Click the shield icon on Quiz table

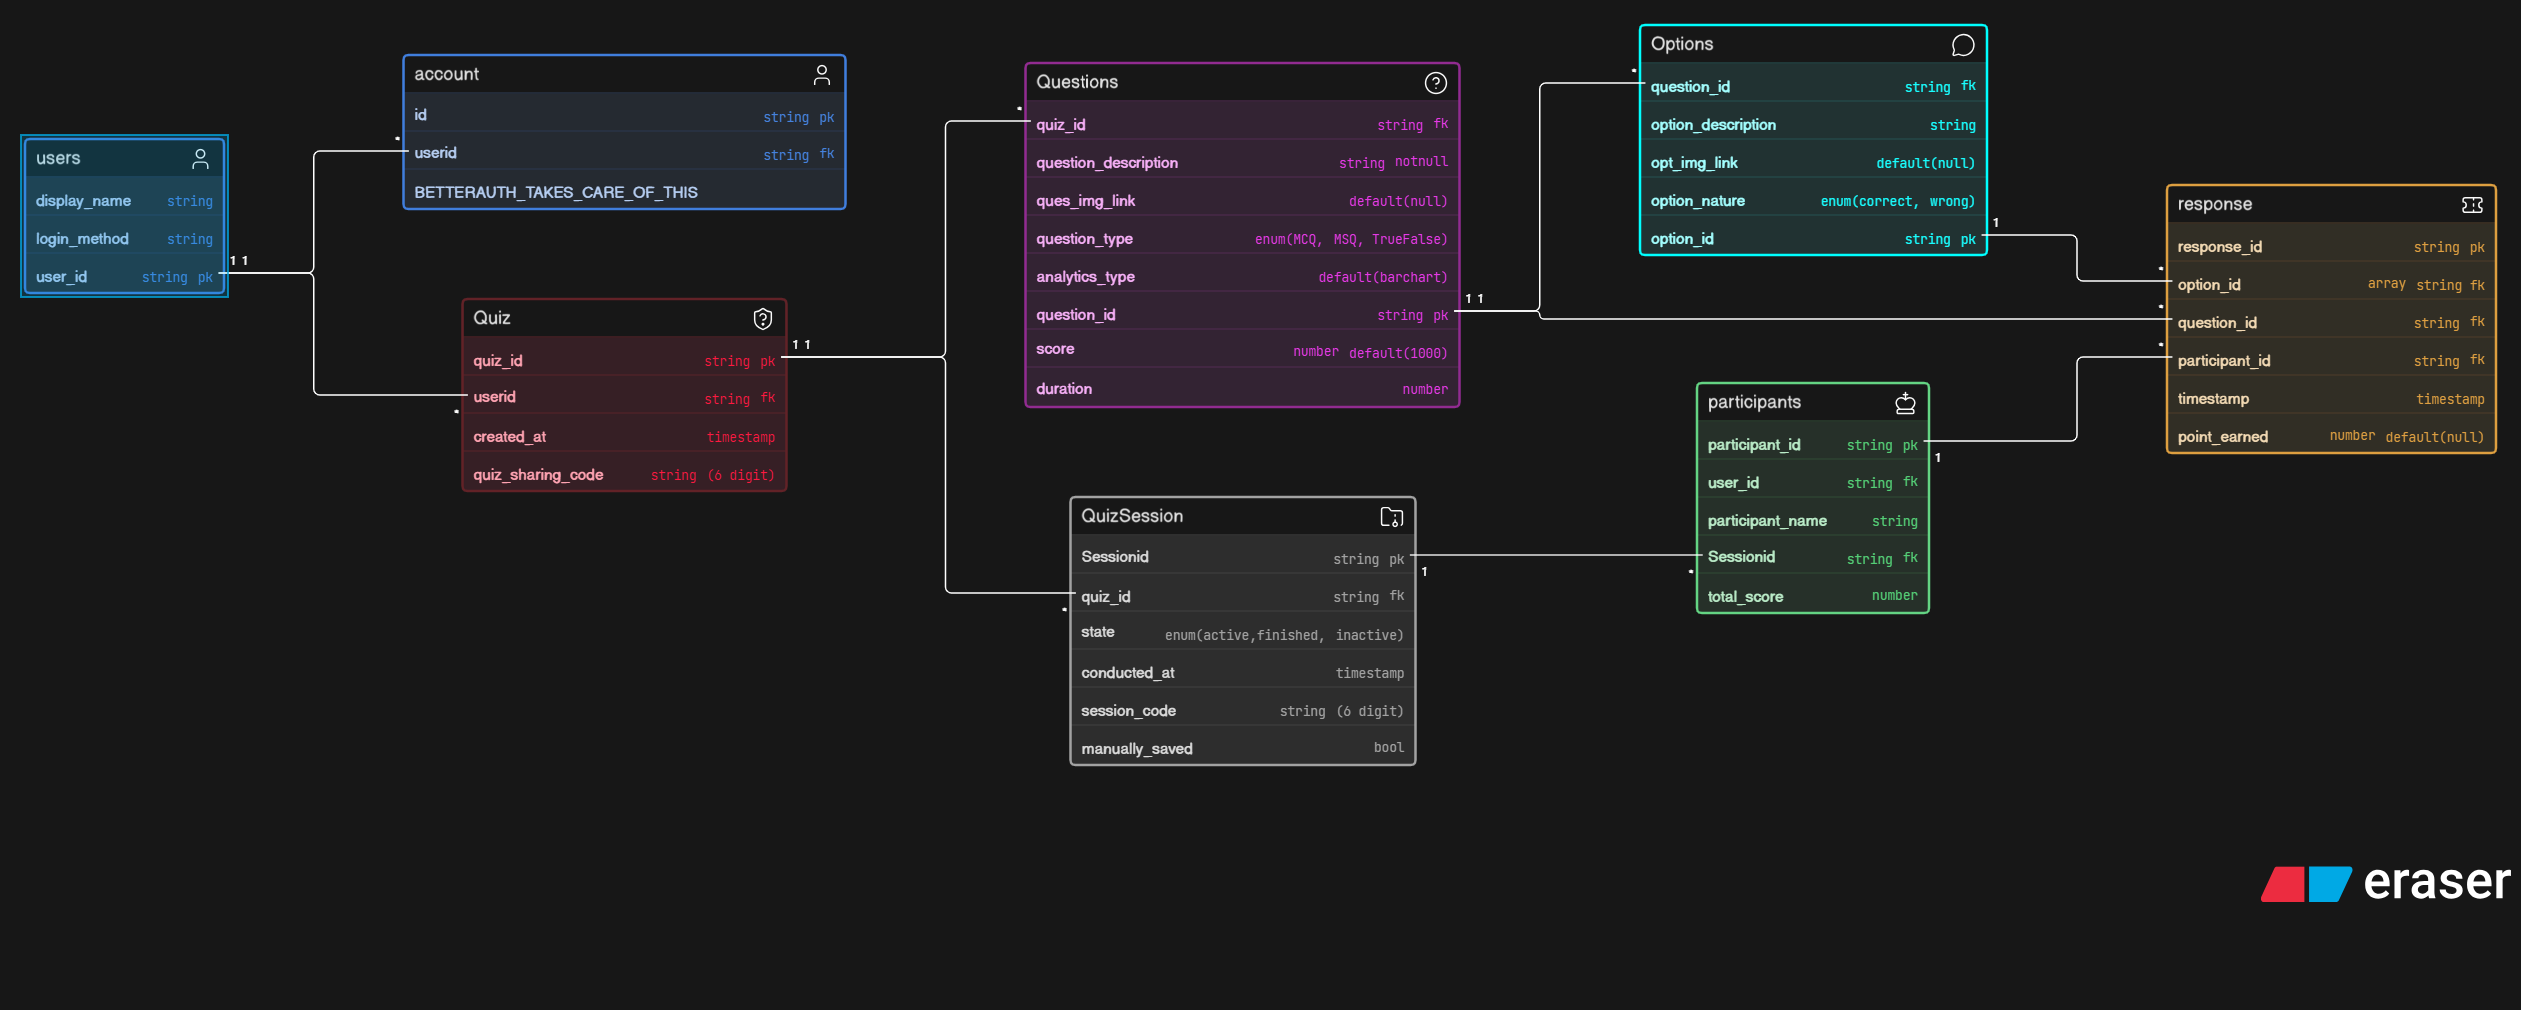point(763,319)
